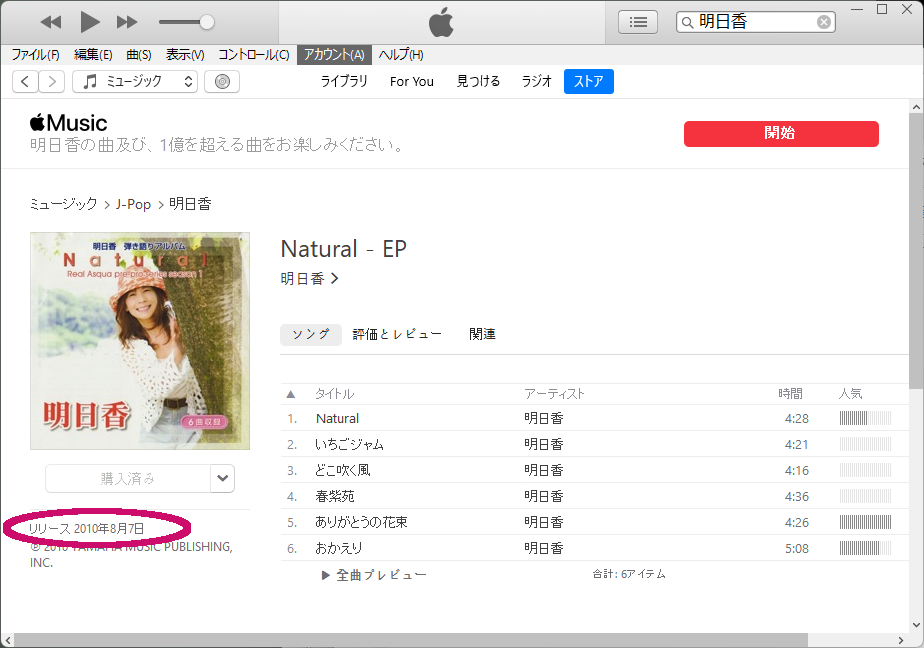924x648 pixels.
Task: Select the ソング tab
Action: point(311,334)
